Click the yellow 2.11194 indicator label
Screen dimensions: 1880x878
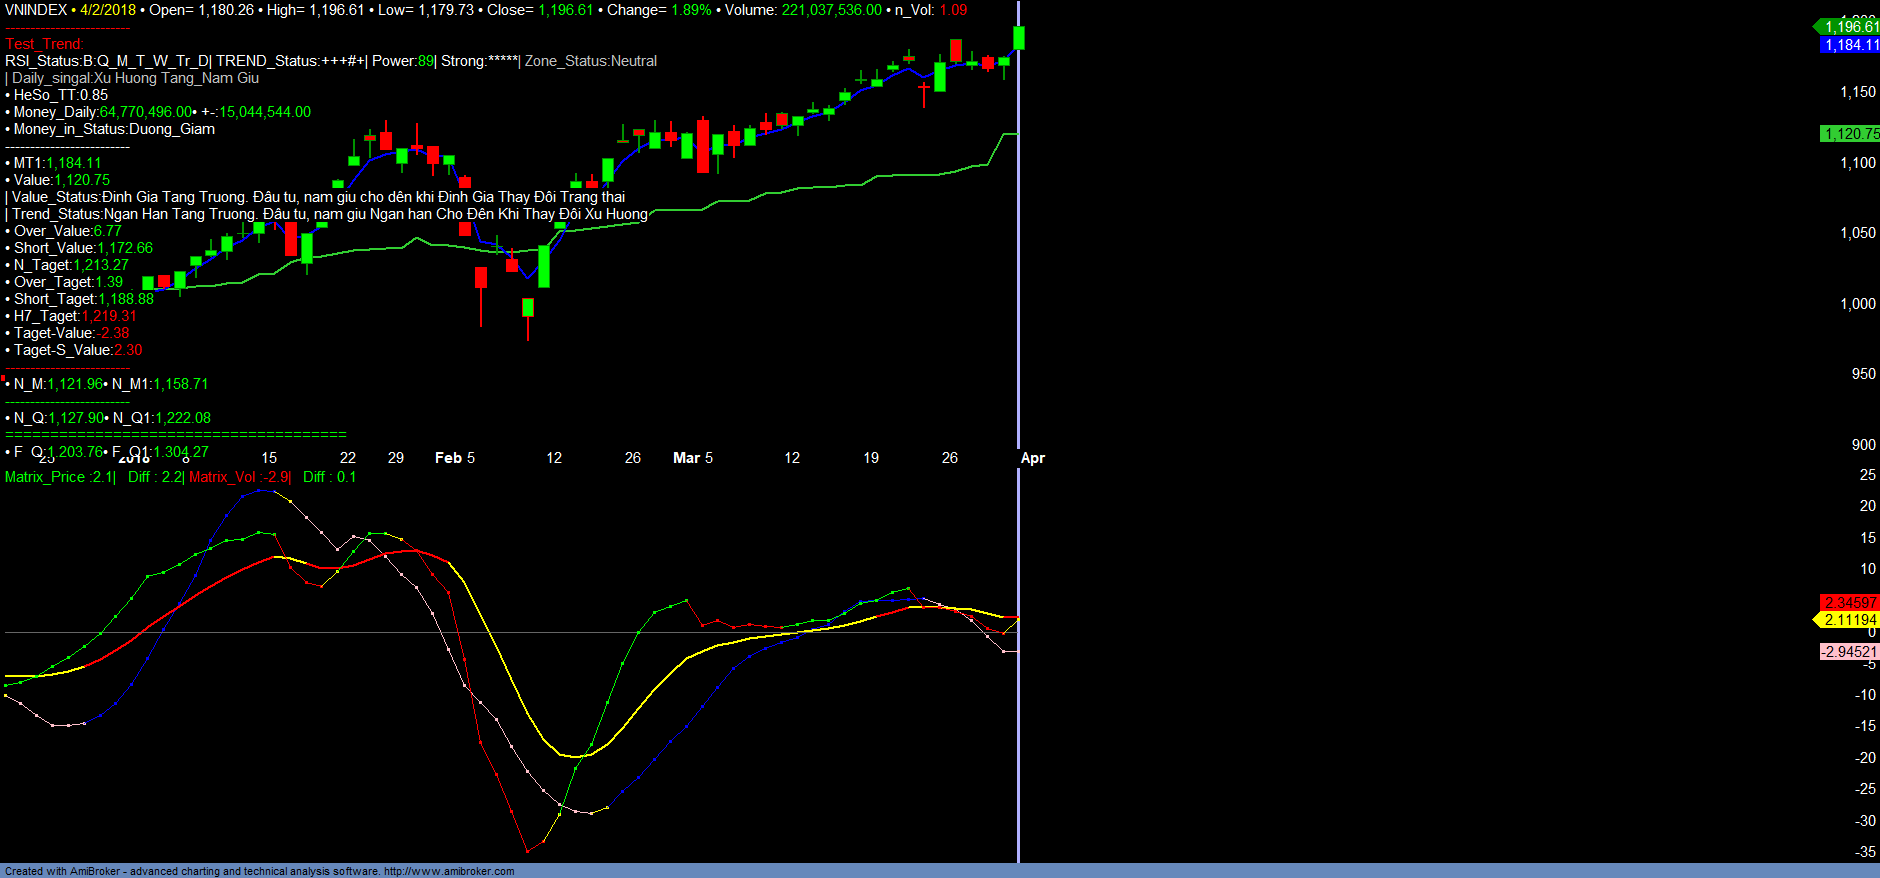click(1850, 620)
